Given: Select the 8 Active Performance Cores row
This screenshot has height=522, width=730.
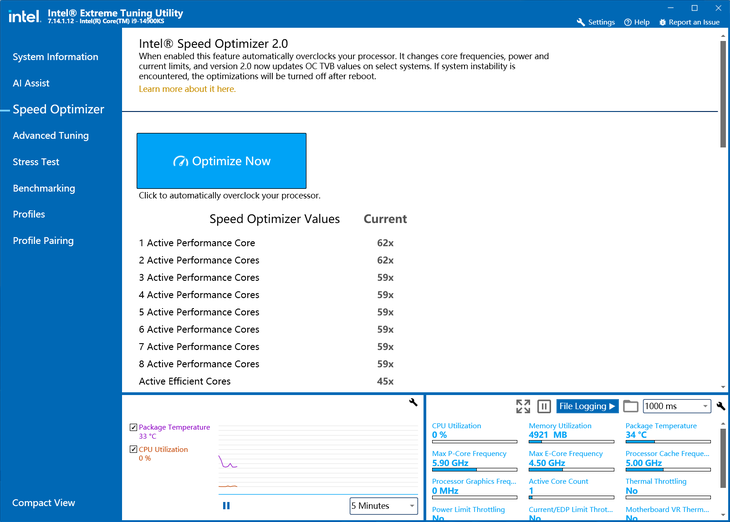Looking at the screenshot, I should (x=266, y=364).
